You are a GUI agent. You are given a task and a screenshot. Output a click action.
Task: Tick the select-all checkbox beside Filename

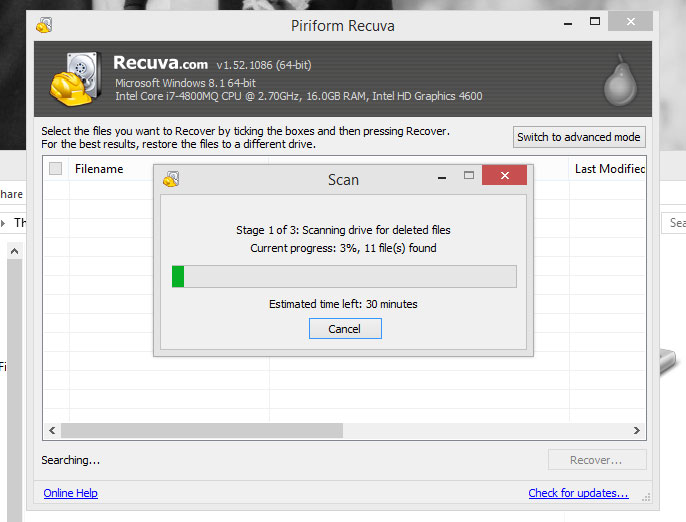[56, 168]
